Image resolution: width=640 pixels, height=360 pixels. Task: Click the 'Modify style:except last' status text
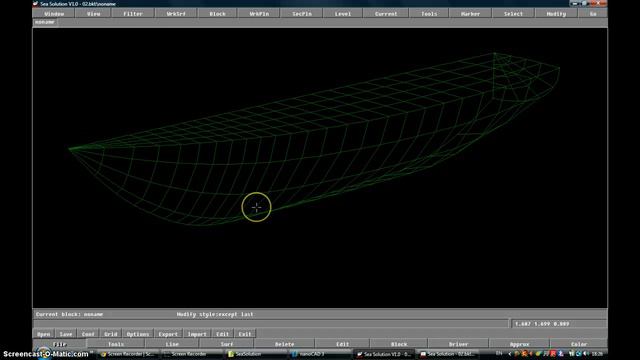coord(215,314)
